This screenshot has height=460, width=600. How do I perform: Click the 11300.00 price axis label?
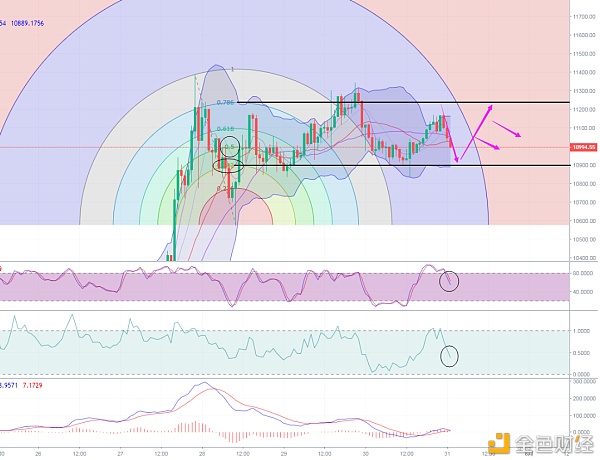click(x=584, y=91)
